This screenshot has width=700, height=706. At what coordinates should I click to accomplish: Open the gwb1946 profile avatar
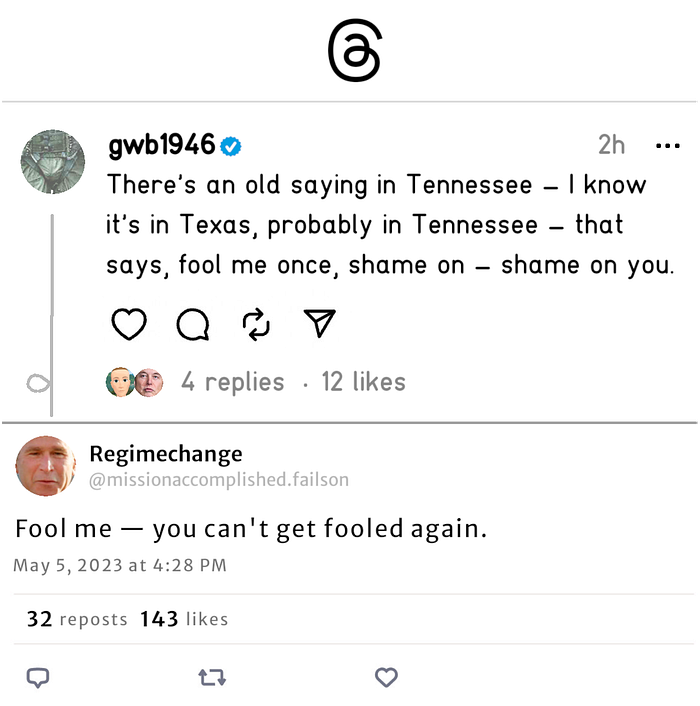53,162
